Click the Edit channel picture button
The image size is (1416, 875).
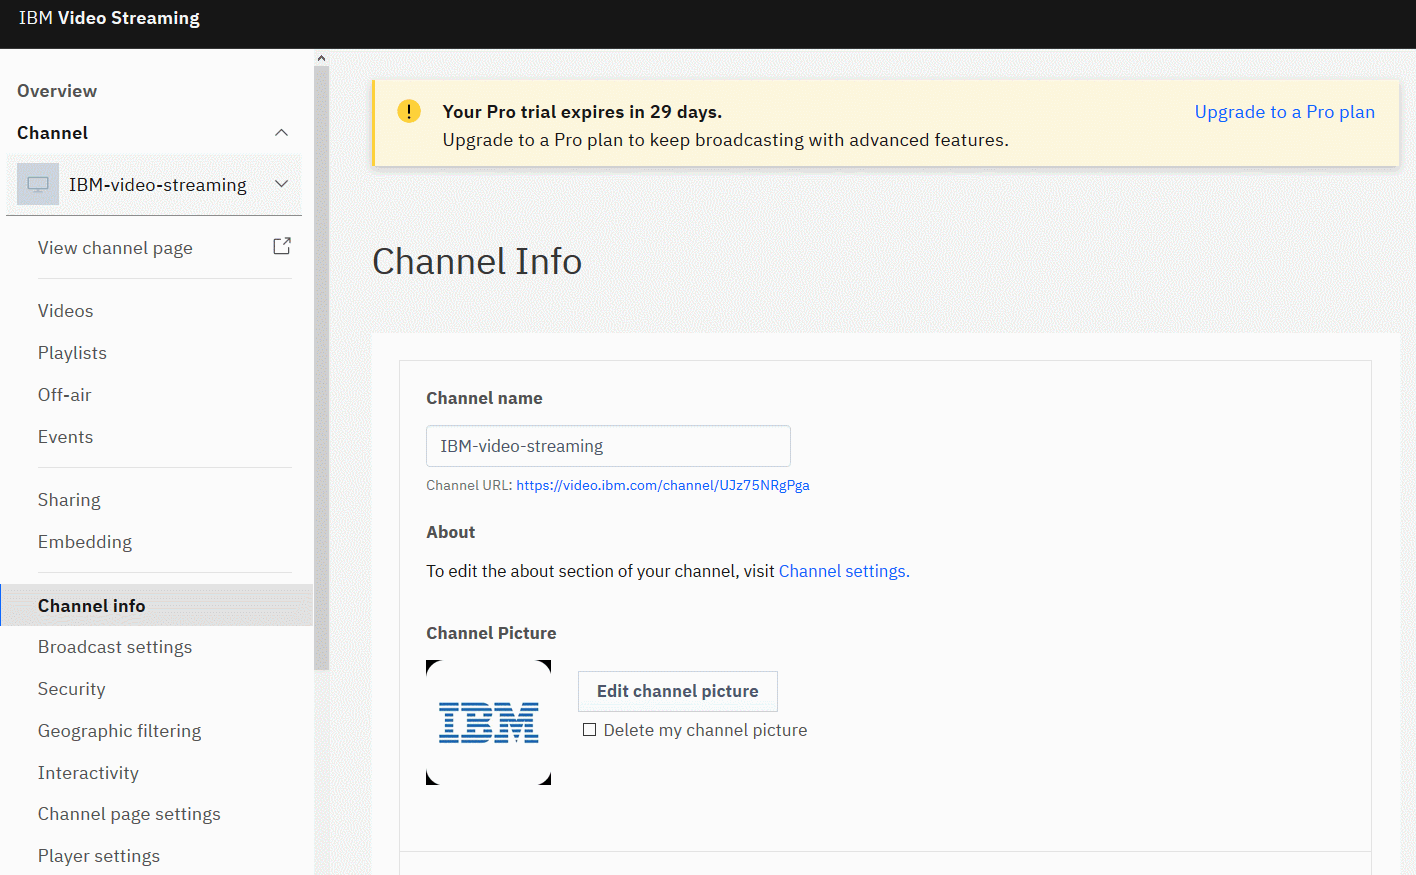678,691
